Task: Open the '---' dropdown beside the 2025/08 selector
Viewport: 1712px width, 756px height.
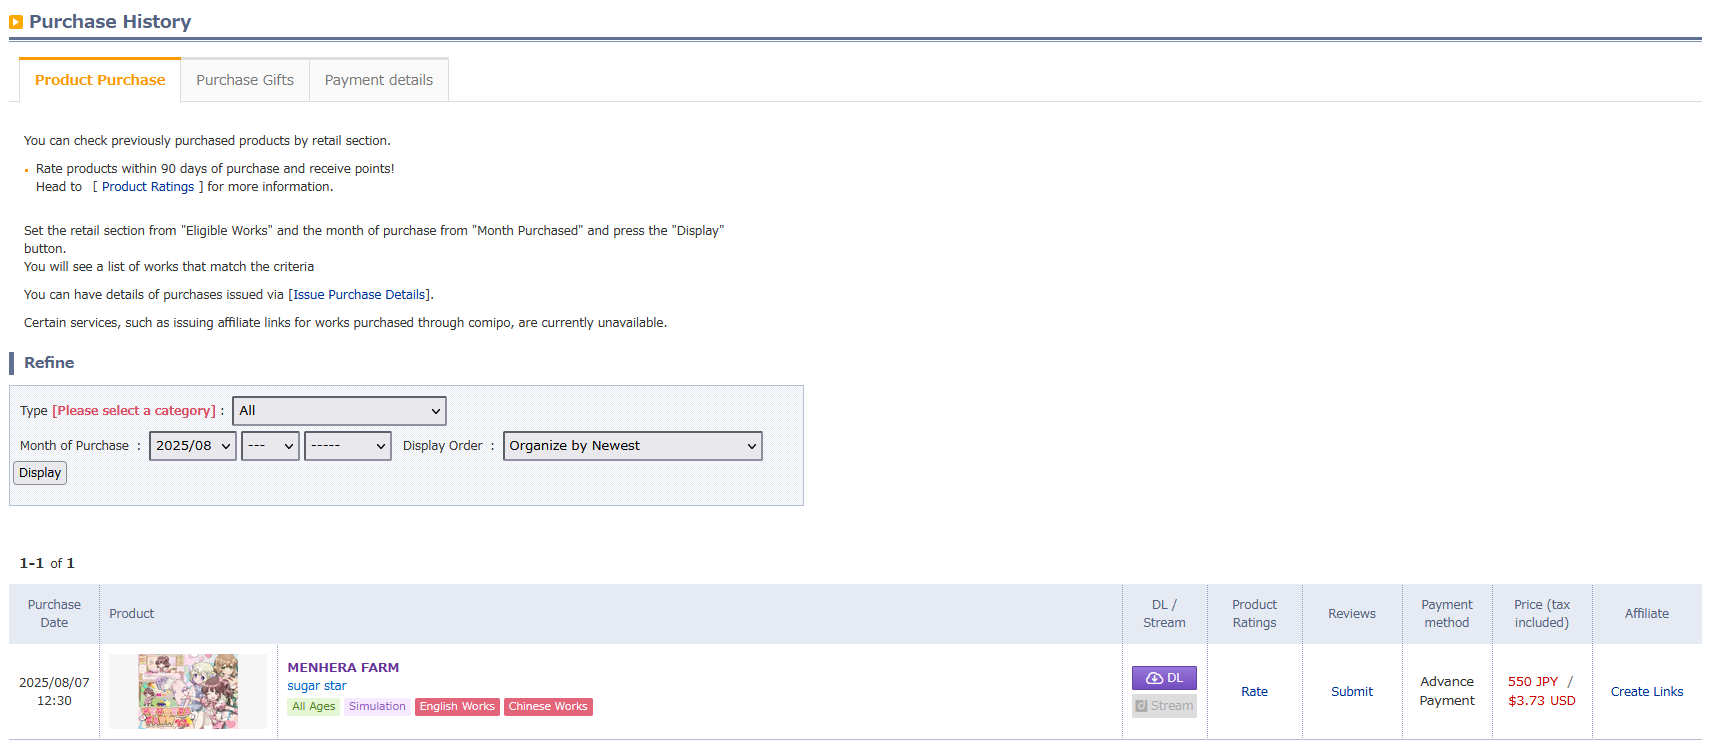Action: coord(270,446)
